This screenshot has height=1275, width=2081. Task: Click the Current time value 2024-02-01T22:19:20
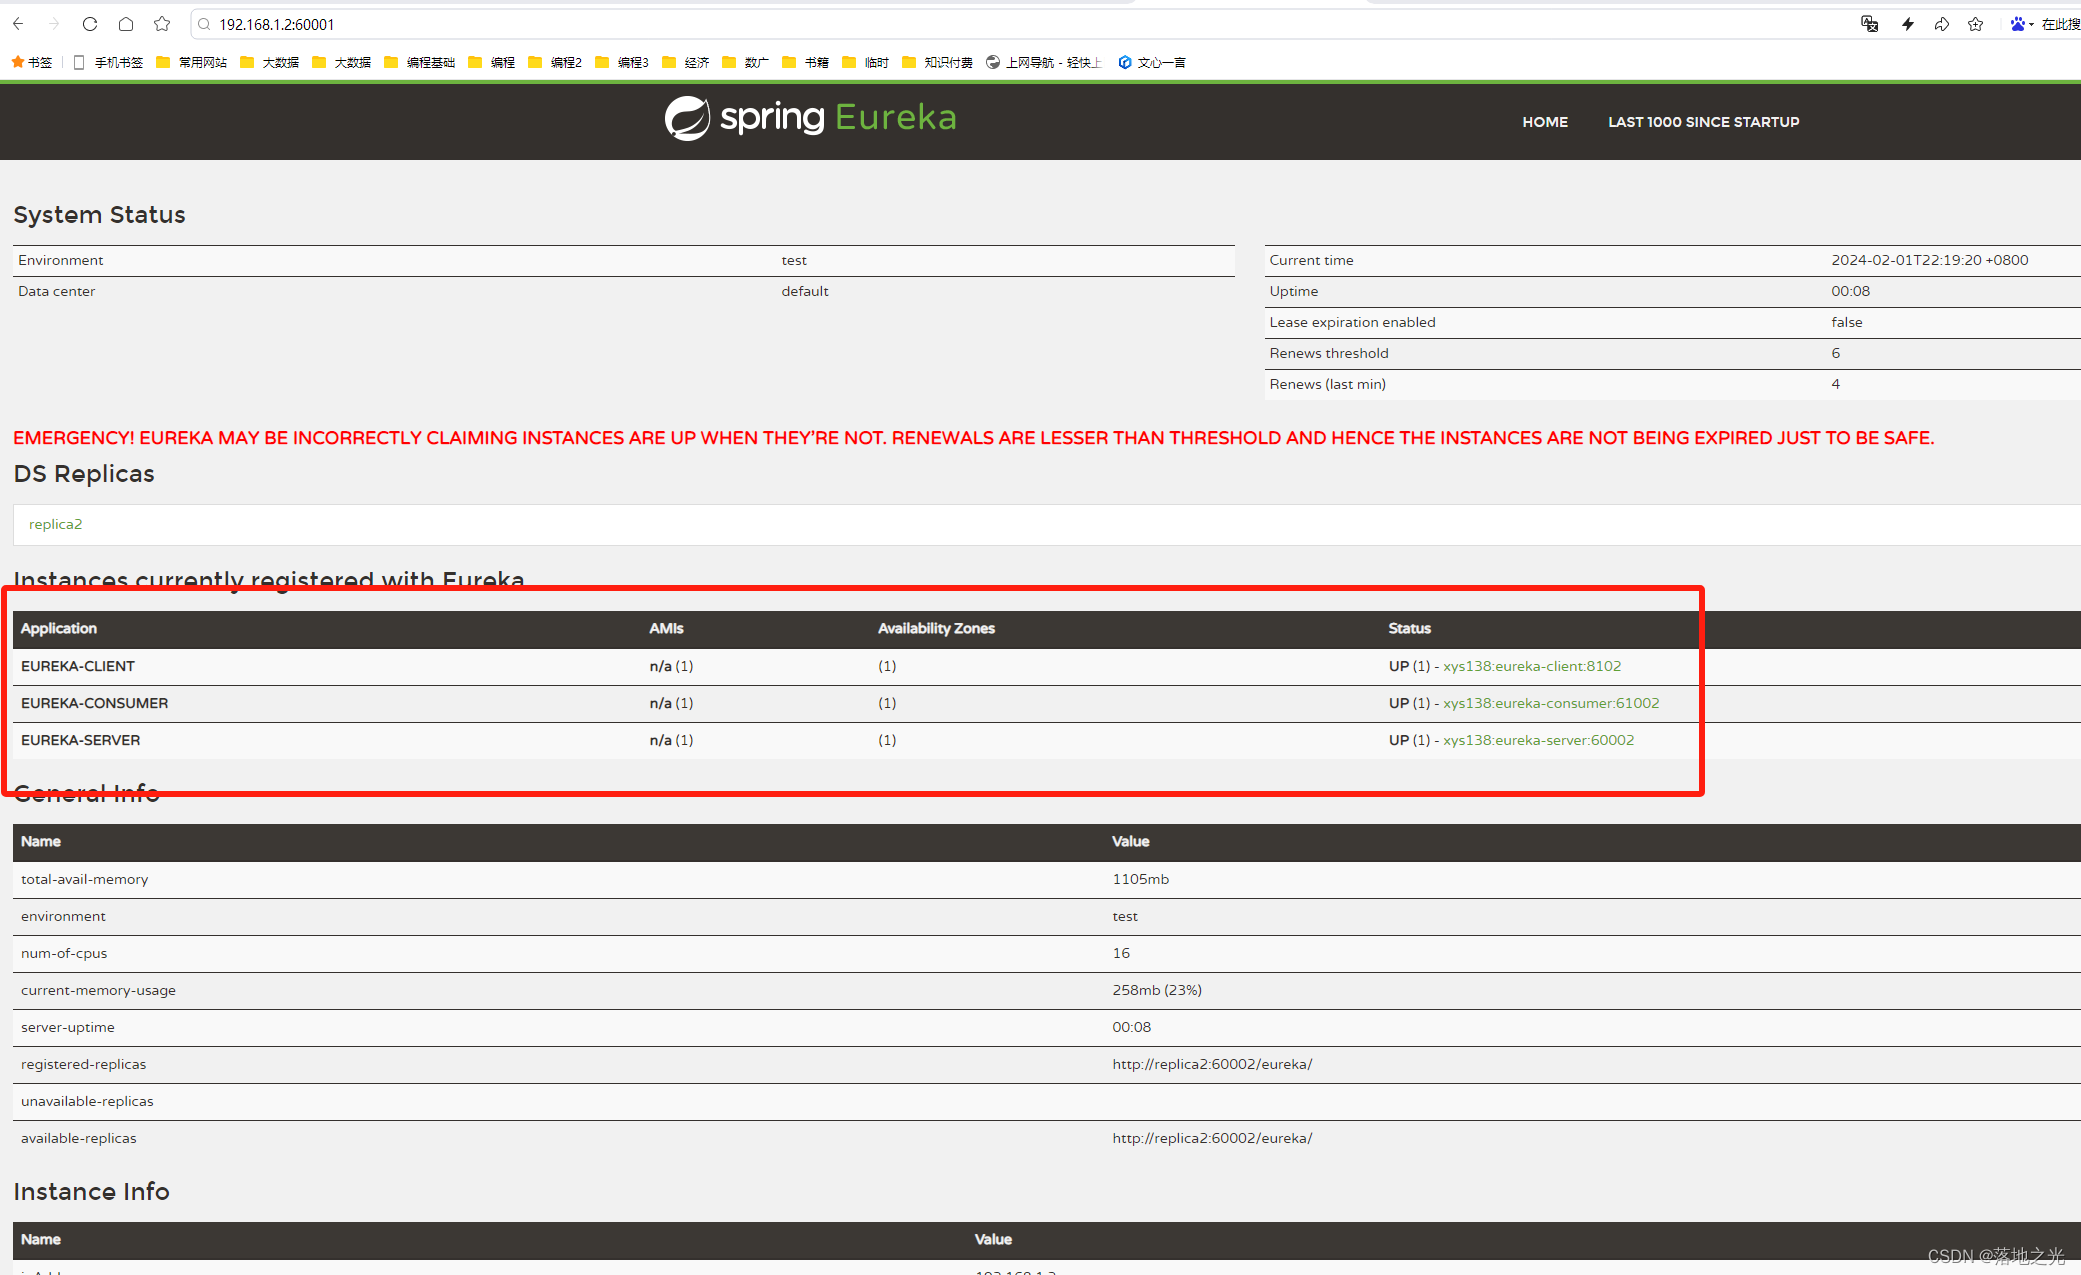coord(1930,260)
